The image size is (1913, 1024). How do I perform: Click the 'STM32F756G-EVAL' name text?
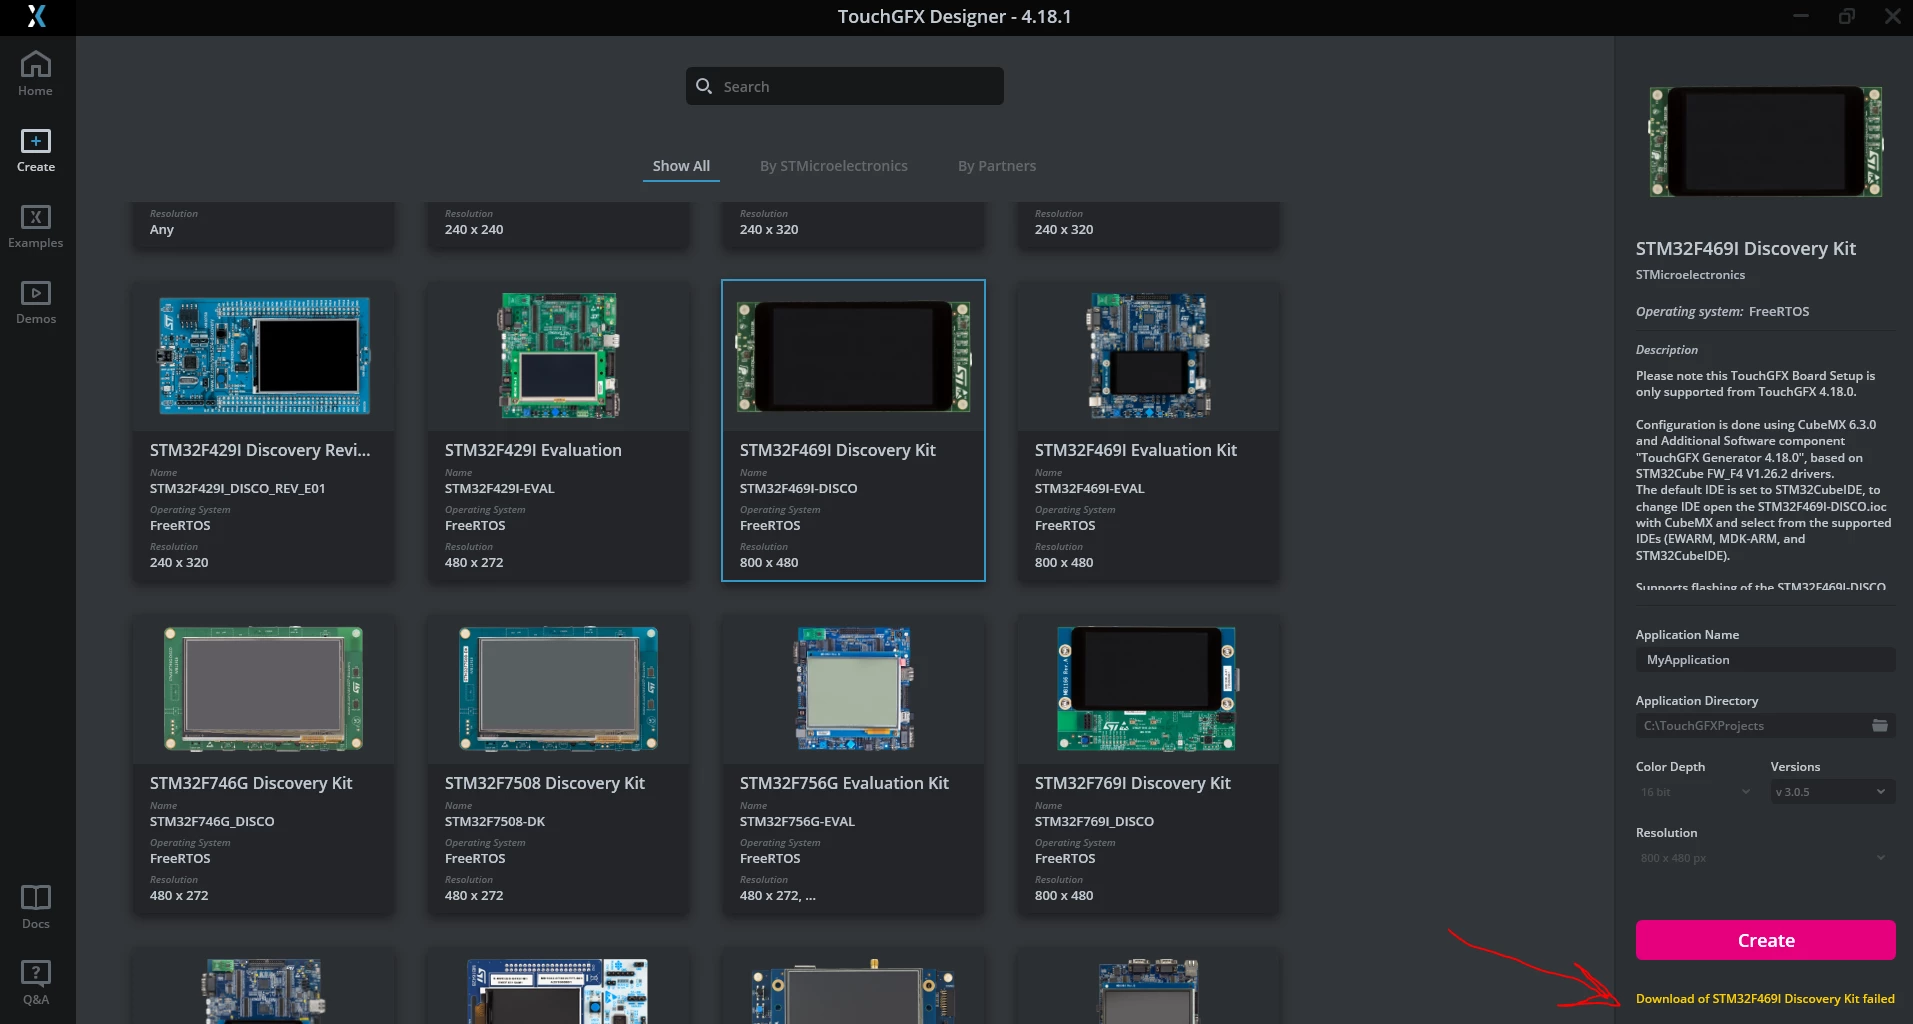tap(798, 822)
